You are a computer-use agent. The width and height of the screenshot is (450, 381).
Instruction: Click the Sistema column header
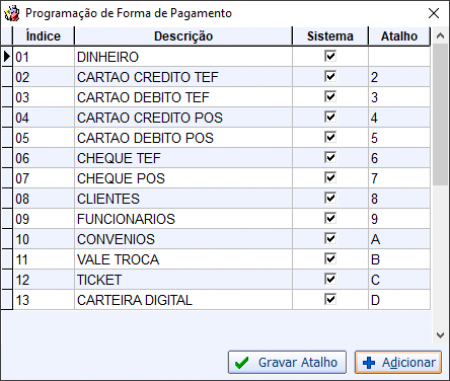tap(330, 36)
